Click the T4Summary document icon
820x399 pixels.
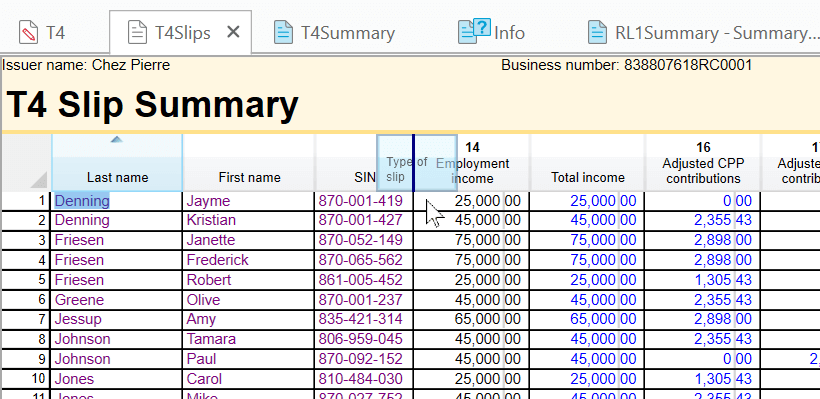click(283, 32)
